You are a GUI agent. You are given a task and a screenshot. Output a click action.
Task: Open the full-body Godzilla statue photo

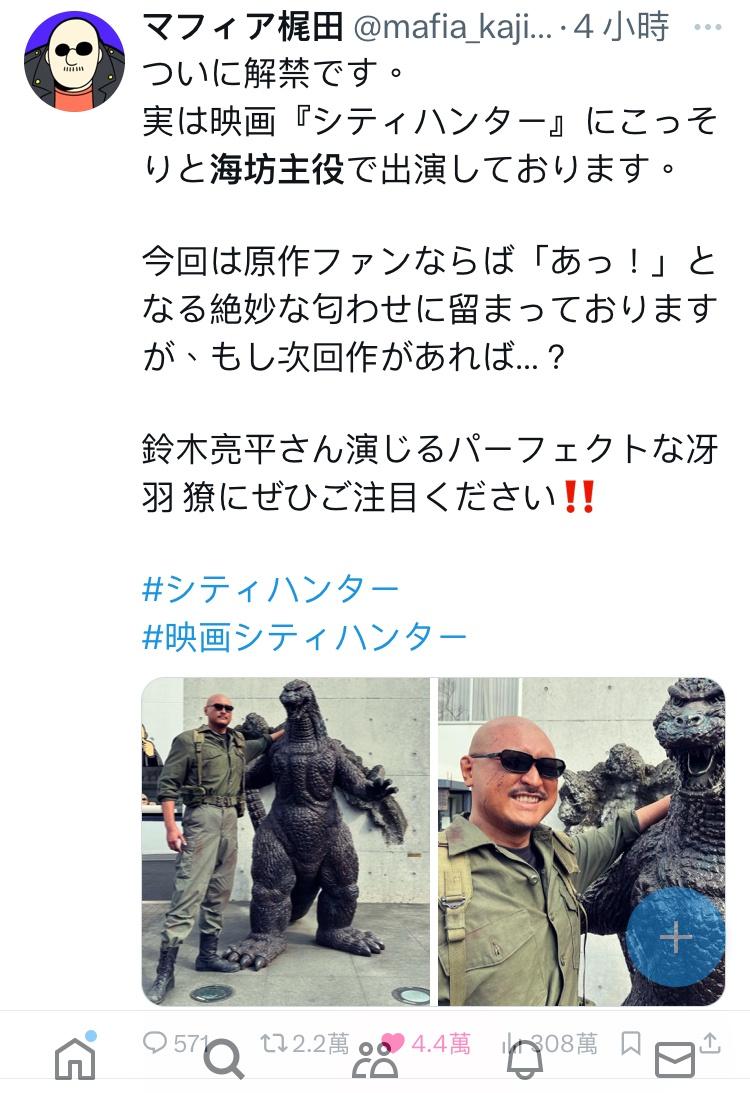(286, 841)
